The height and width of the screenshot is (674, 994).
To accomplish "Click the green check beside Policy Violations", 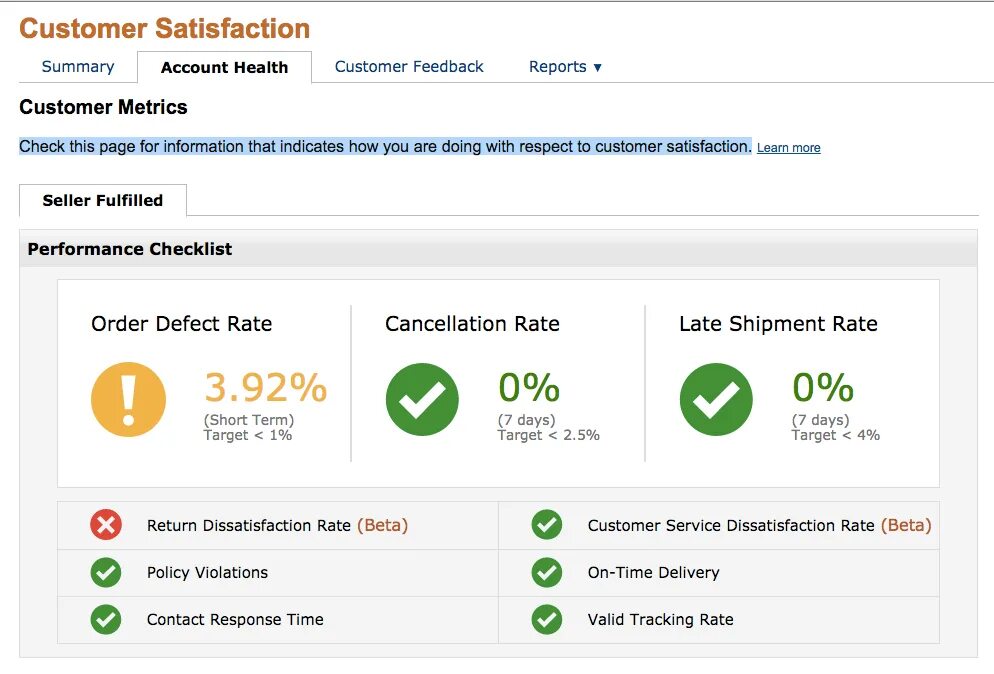I will coord(106,572).
